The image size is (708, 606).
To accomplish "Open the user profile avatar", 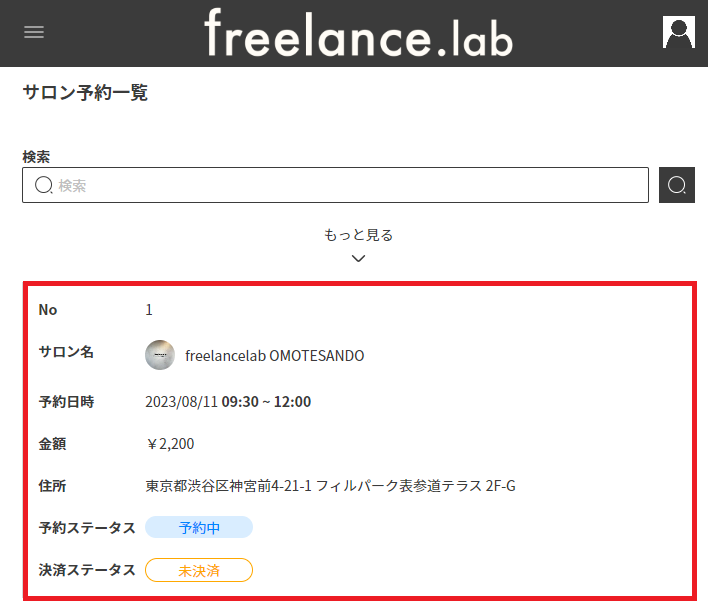I will (678, 32).
